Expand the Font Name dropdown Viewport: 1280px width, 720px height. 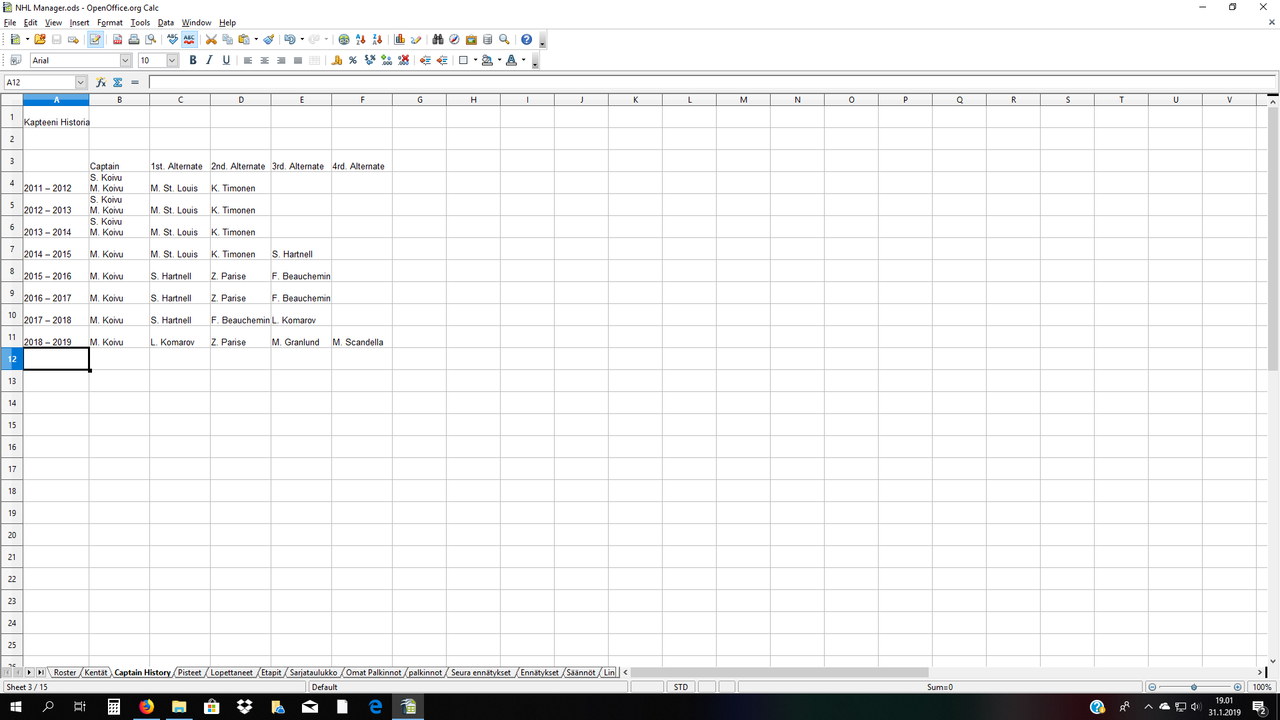tap(125, 60)
